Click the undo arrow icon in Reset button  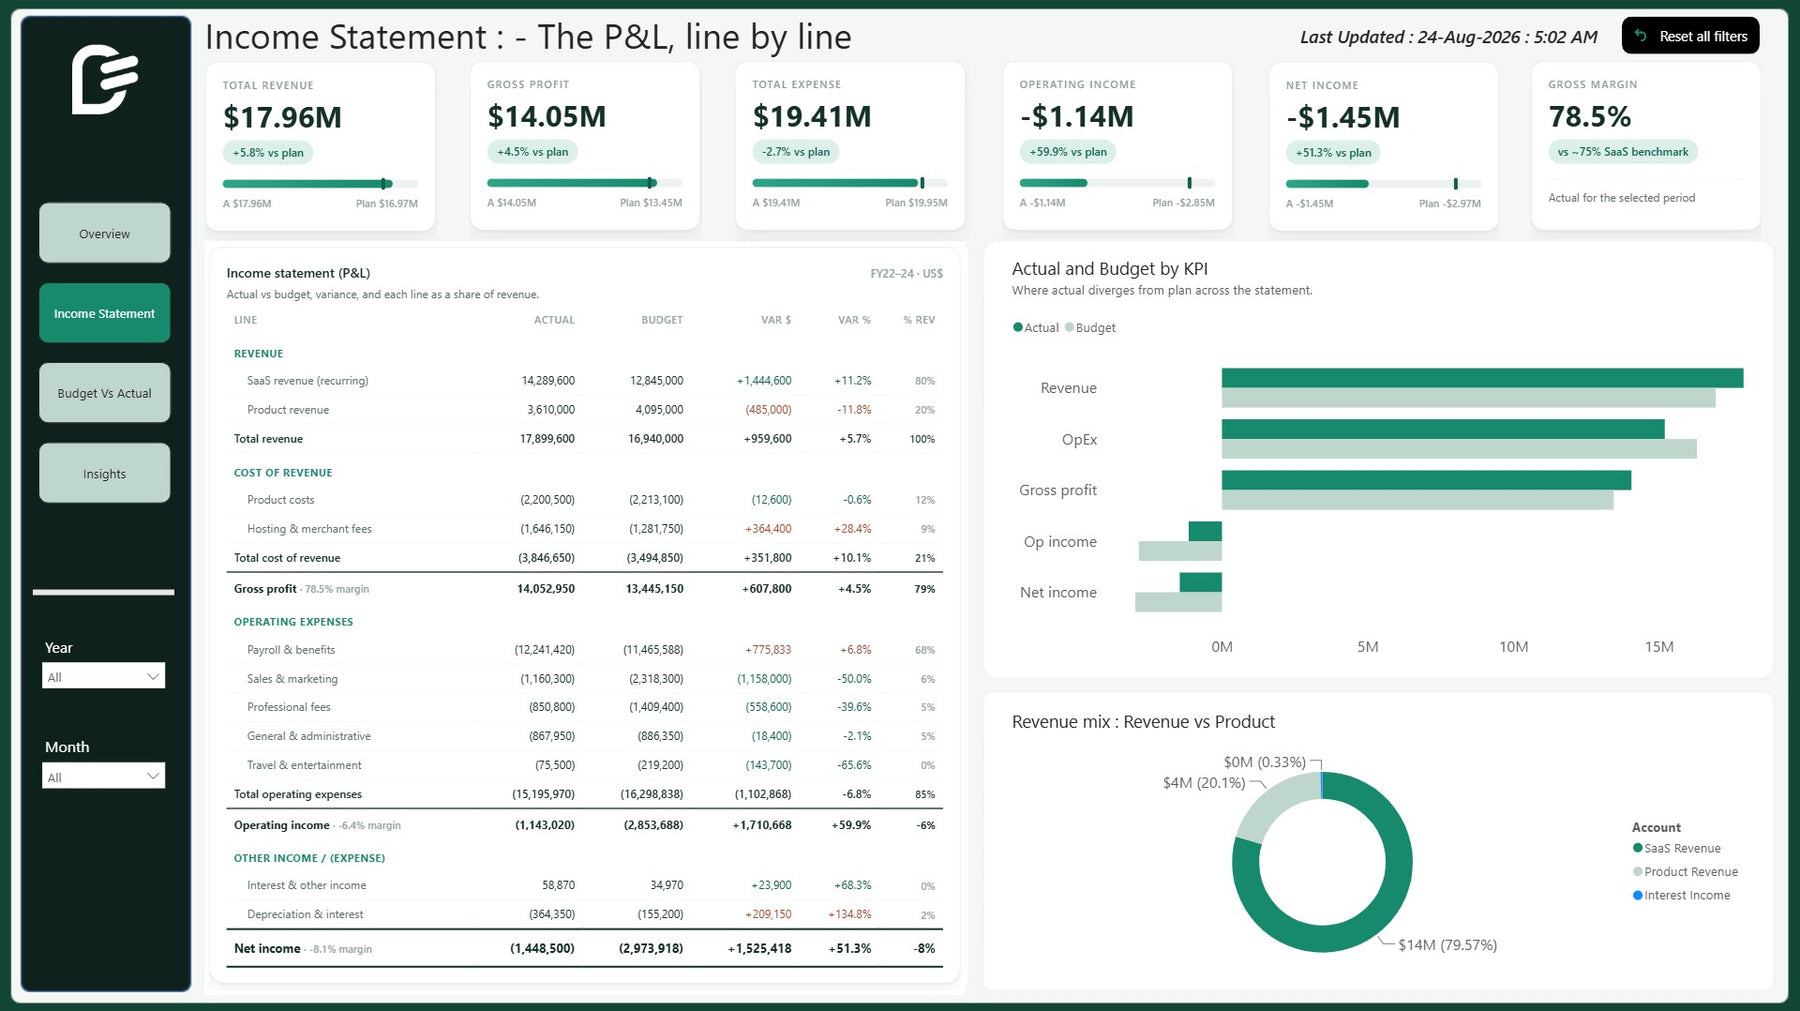pos(1640,36)
